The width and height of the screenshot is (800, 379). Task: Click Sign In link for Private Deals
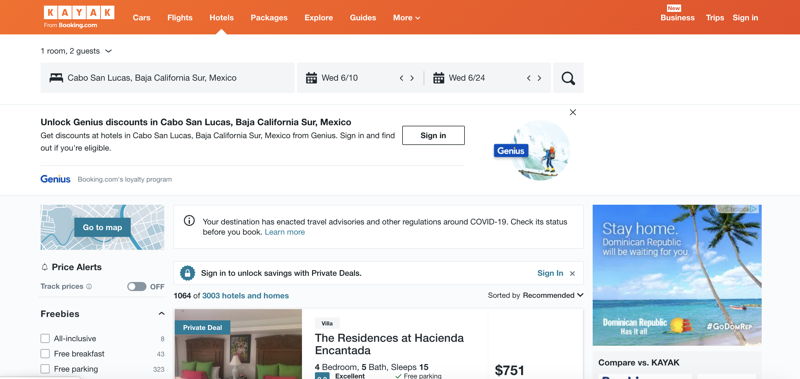(x=550, y=273)
